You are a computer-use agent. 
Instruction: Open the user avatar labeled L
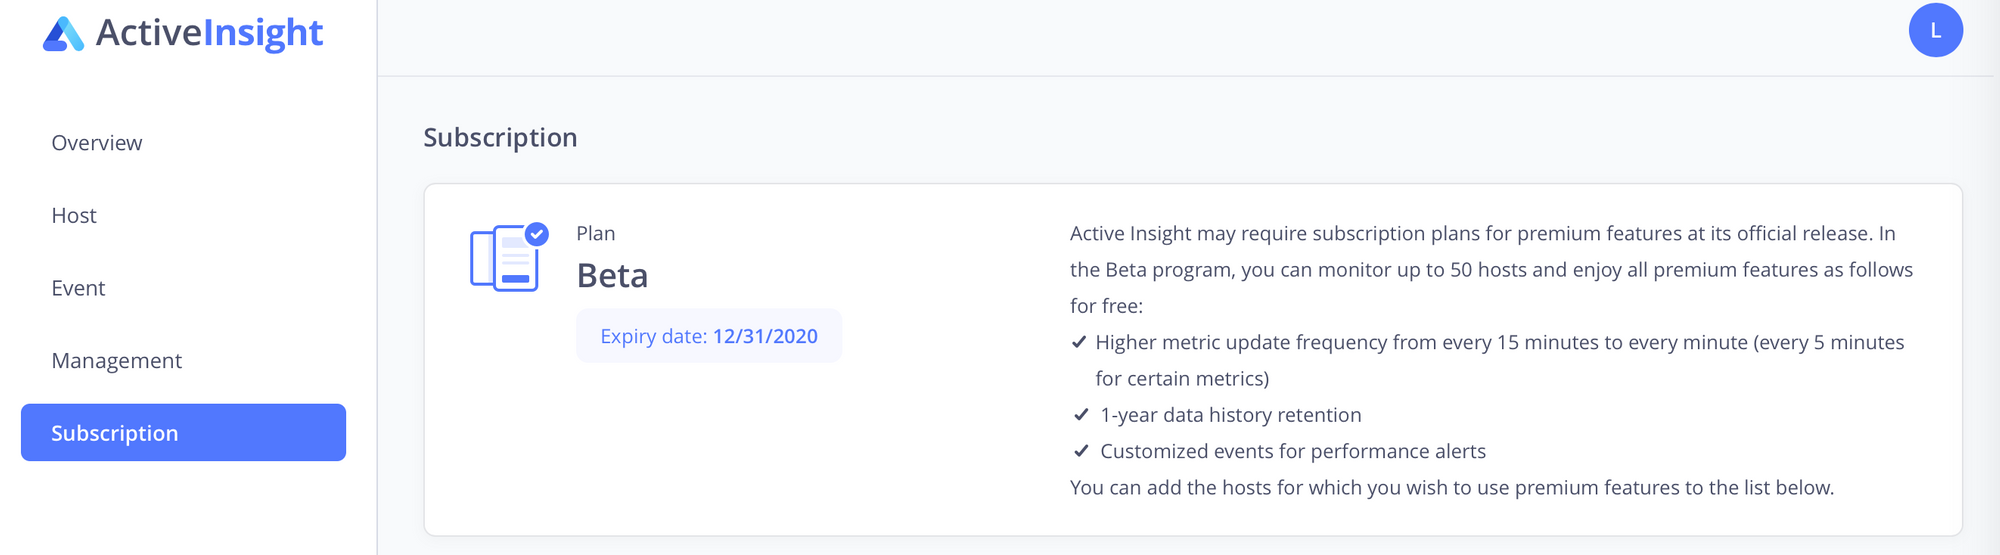click(x=1935, y=30)
